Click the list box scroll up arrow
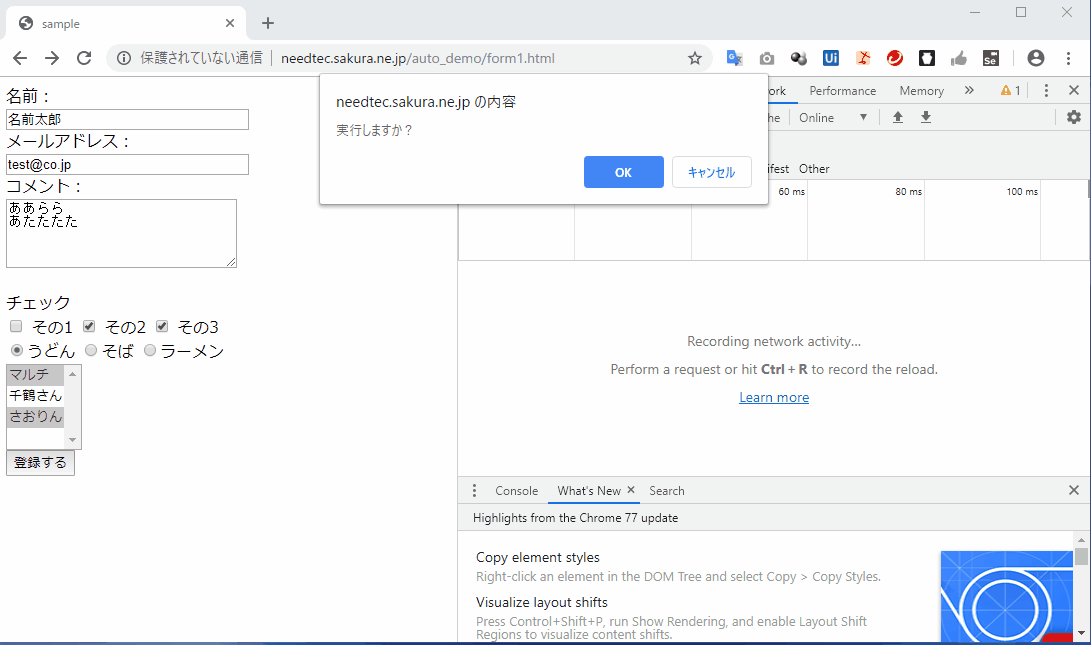 pos(72,374)
